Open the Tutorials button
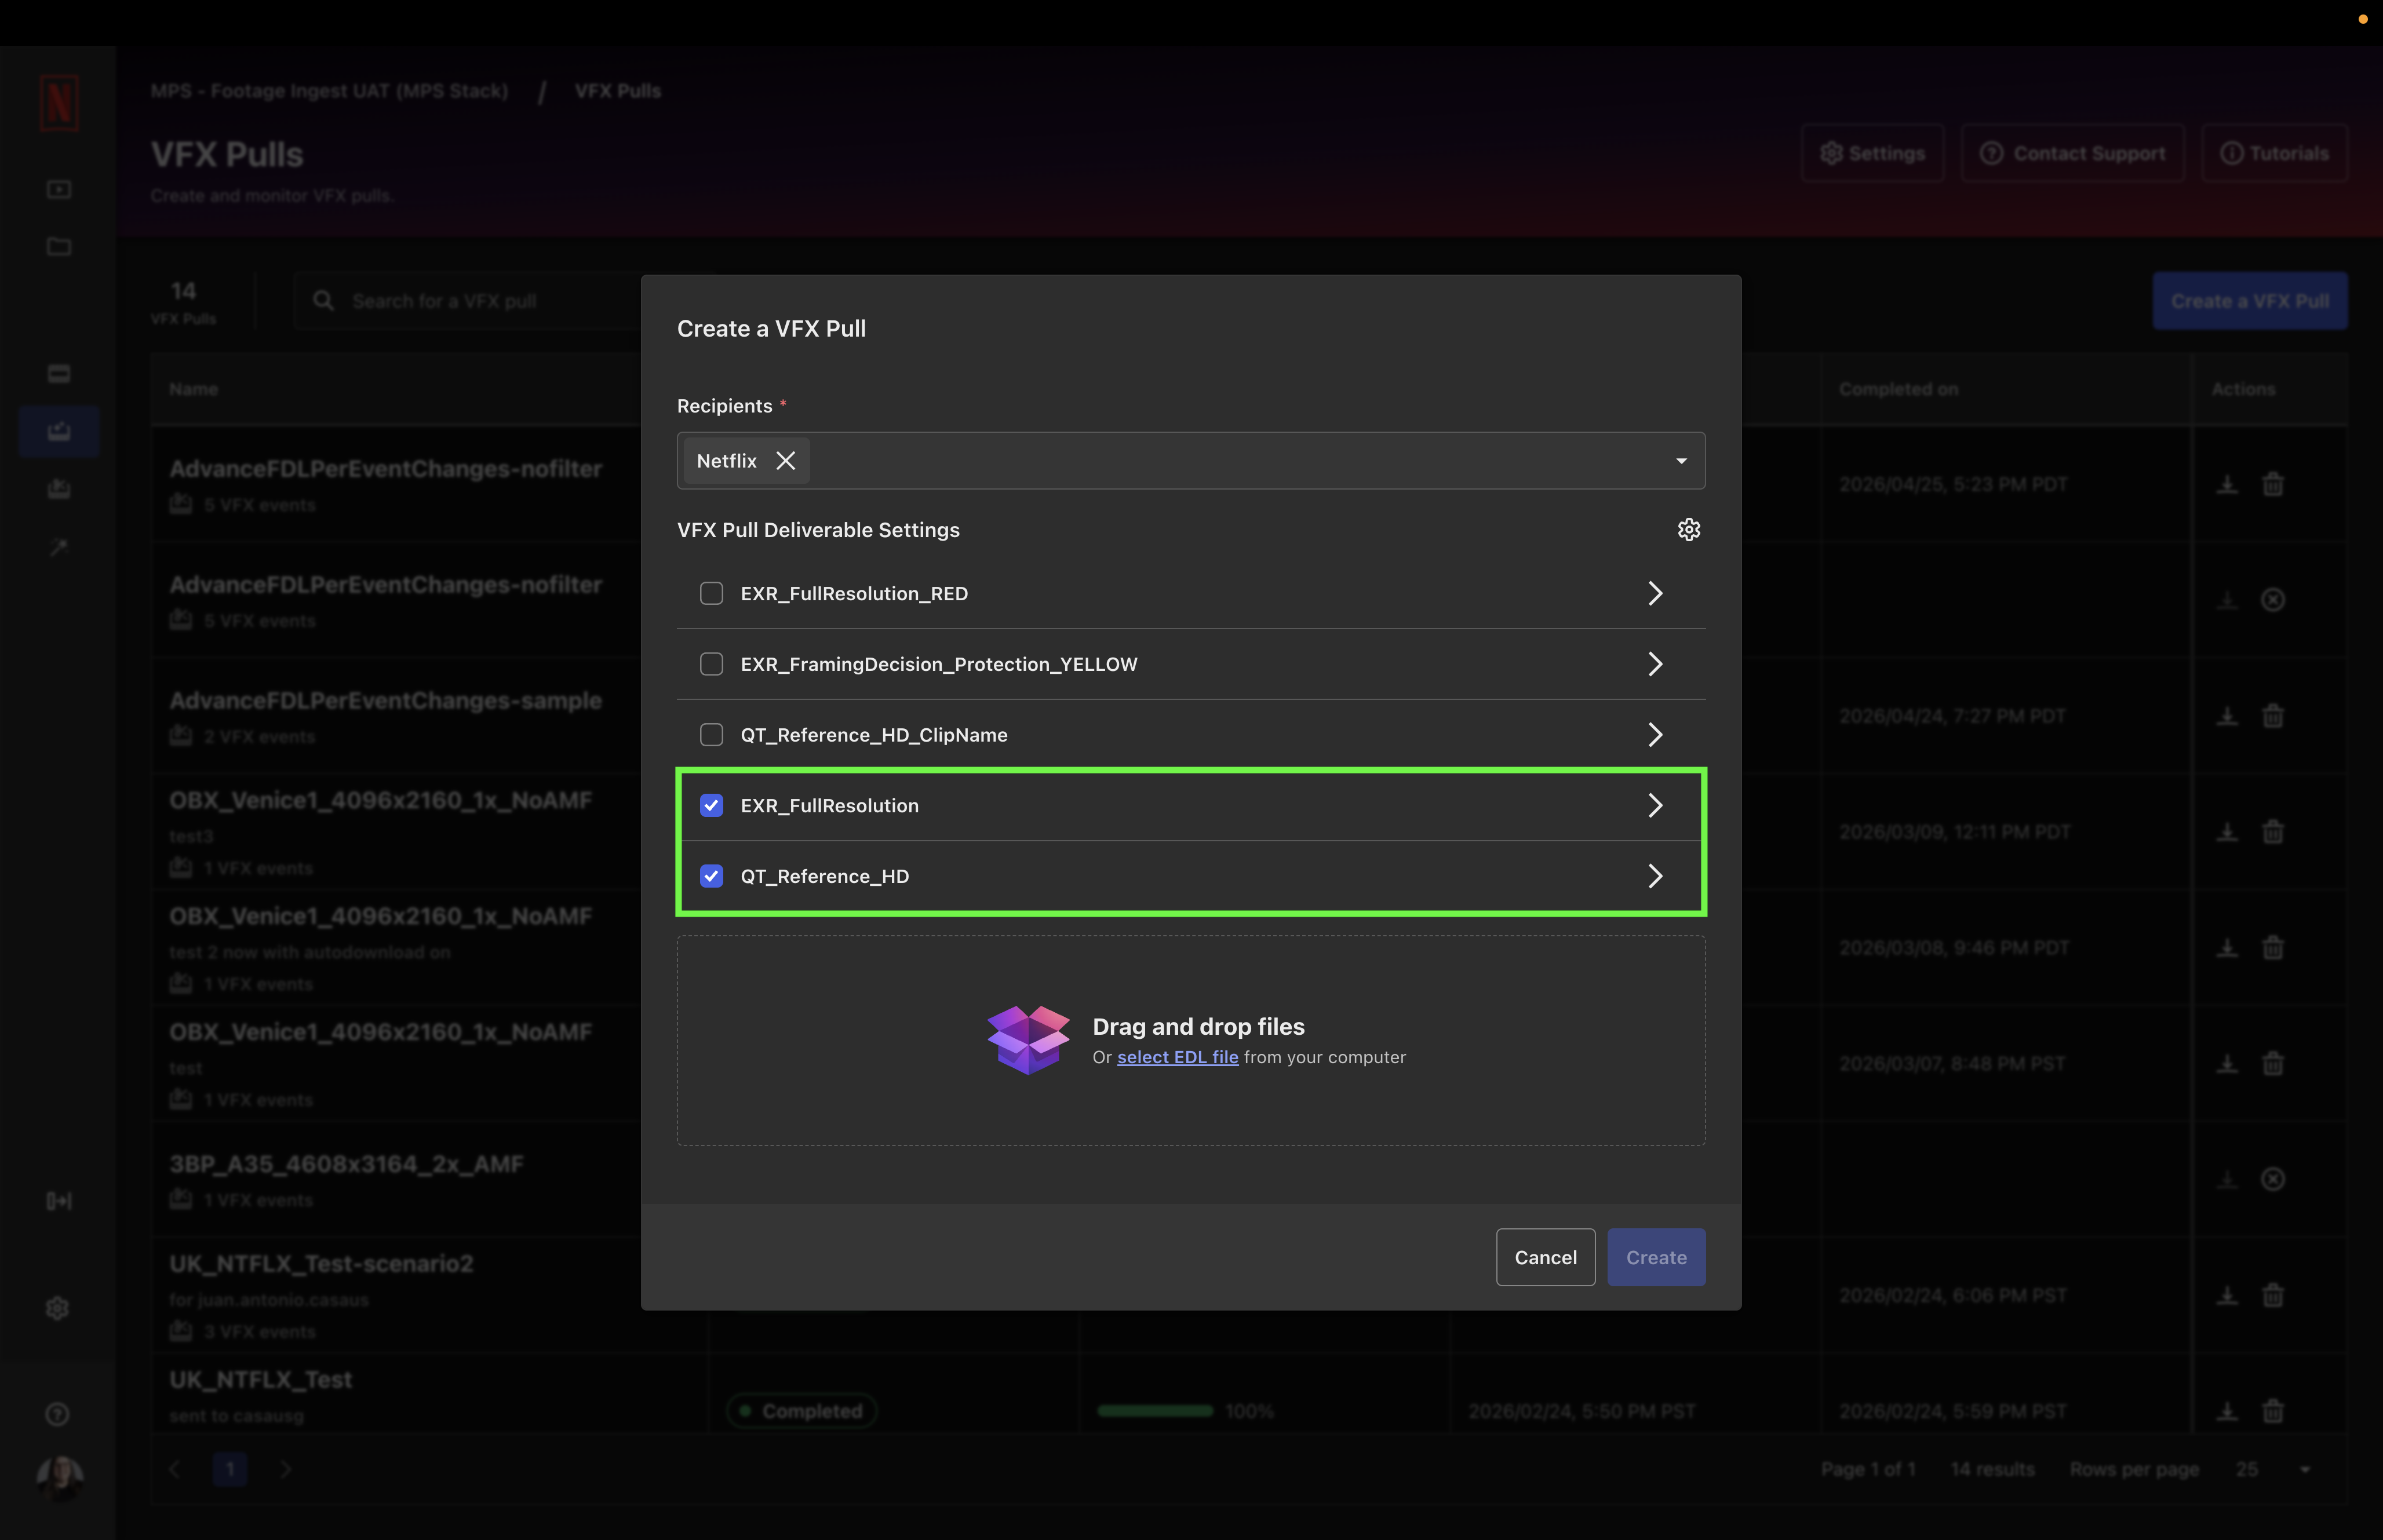This screenshot has width=2383, height=1540. tap(2274, 153)
